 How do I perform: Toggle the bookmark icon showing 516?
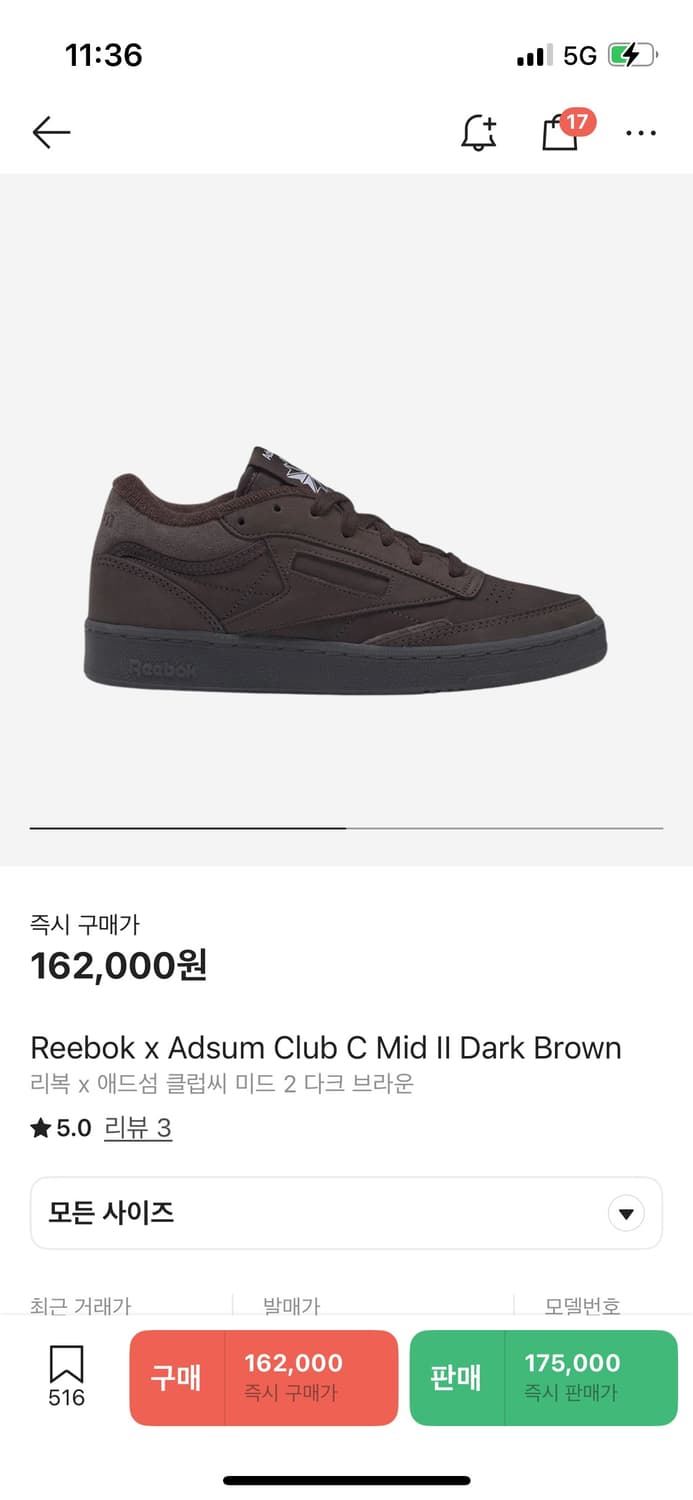(66, 1376)
